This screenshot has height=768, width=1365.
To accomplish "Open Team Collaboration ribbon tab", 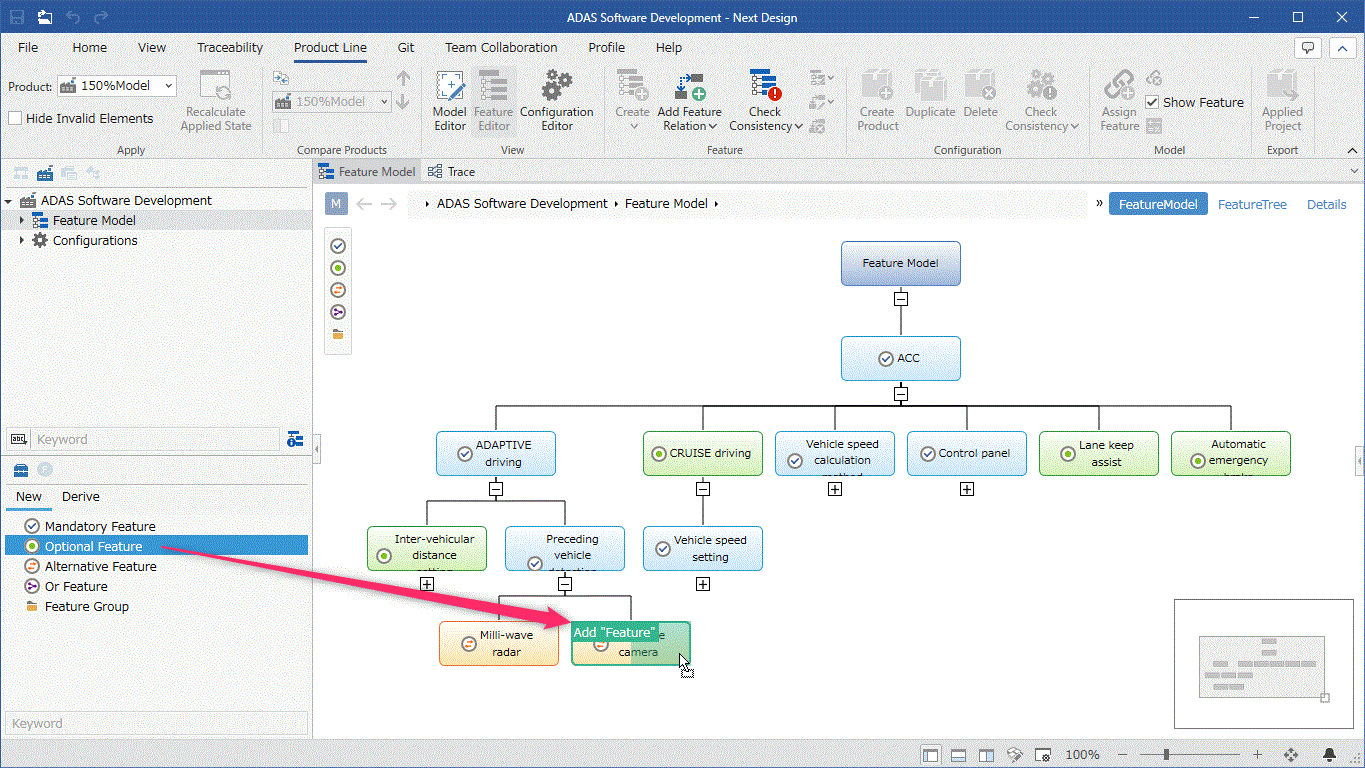I will pos(501,47).
